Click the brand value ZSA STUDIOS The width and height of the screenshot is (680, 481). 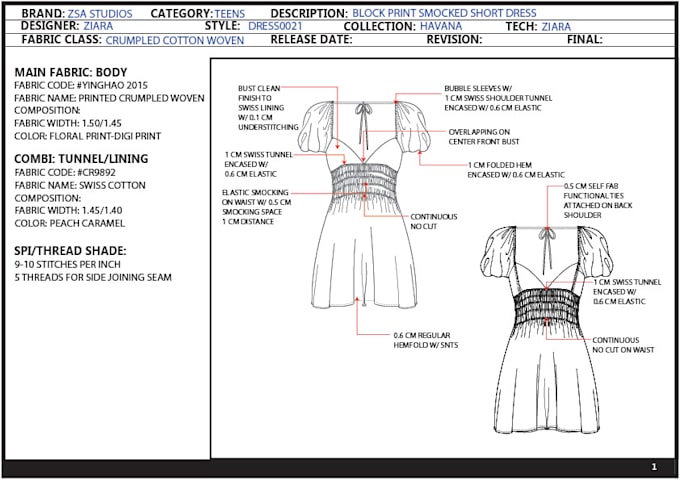(x=100, y=14)
